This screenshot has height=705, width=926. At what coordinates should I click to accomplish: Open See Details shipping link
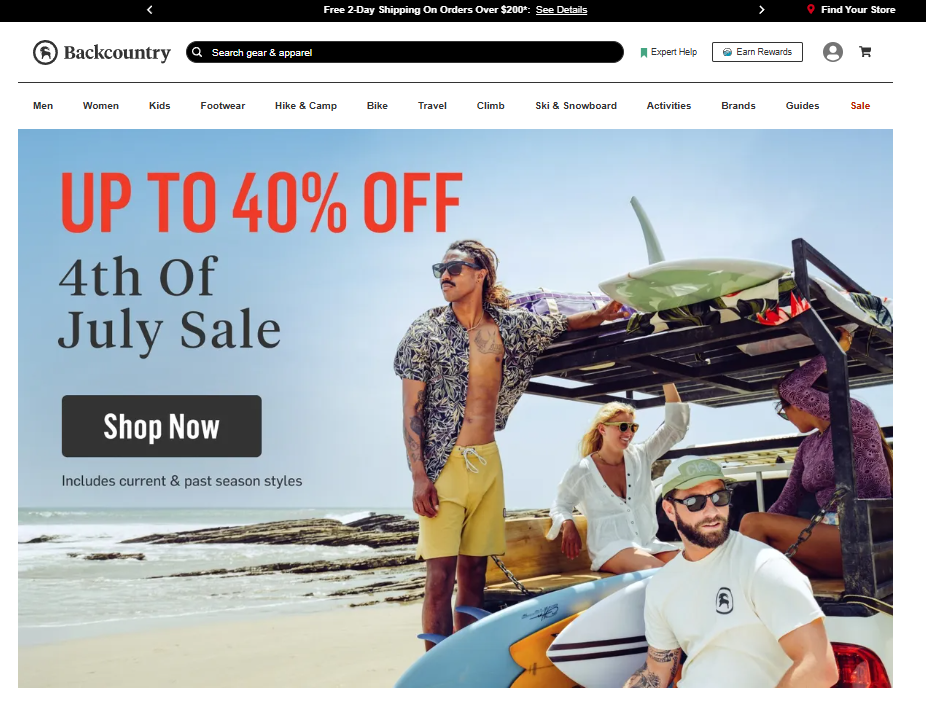tap(561, 9)
